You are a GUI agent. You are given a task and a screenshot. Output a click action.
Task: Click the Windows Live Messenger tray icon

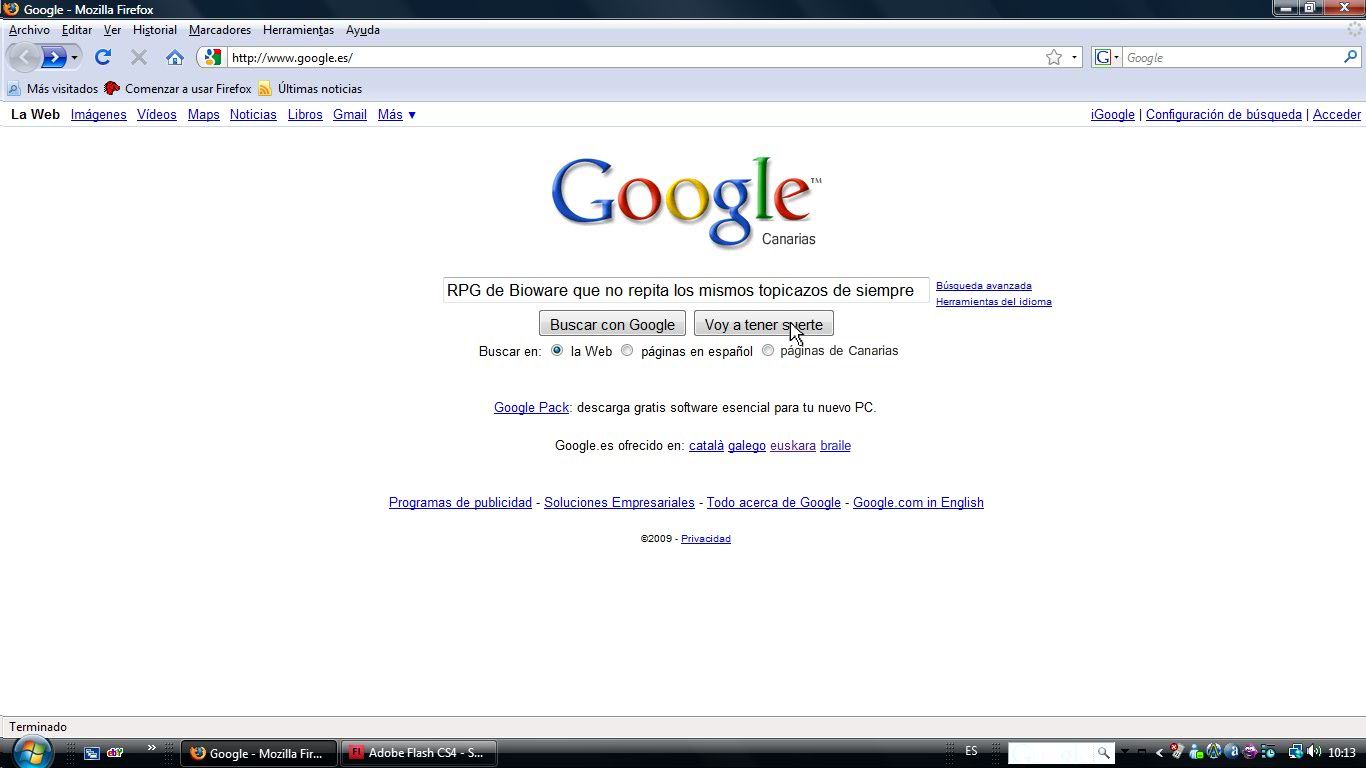1196,752
